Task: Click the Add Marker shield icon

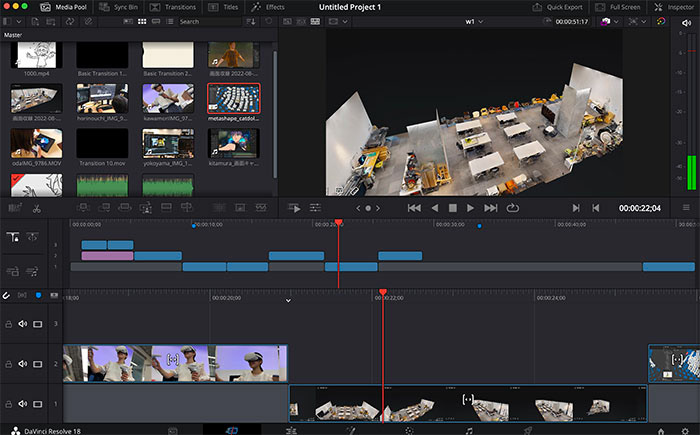Action: pos(38,295)
